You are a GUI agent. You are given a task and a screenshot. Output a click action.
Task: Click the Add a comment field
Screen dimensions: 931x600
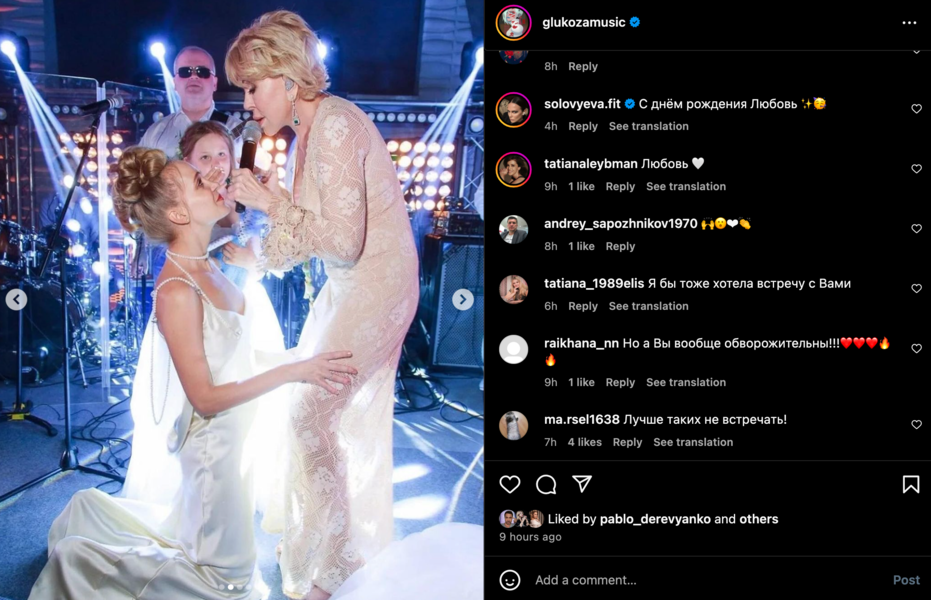pyautogui.click(x=700, y=580)
